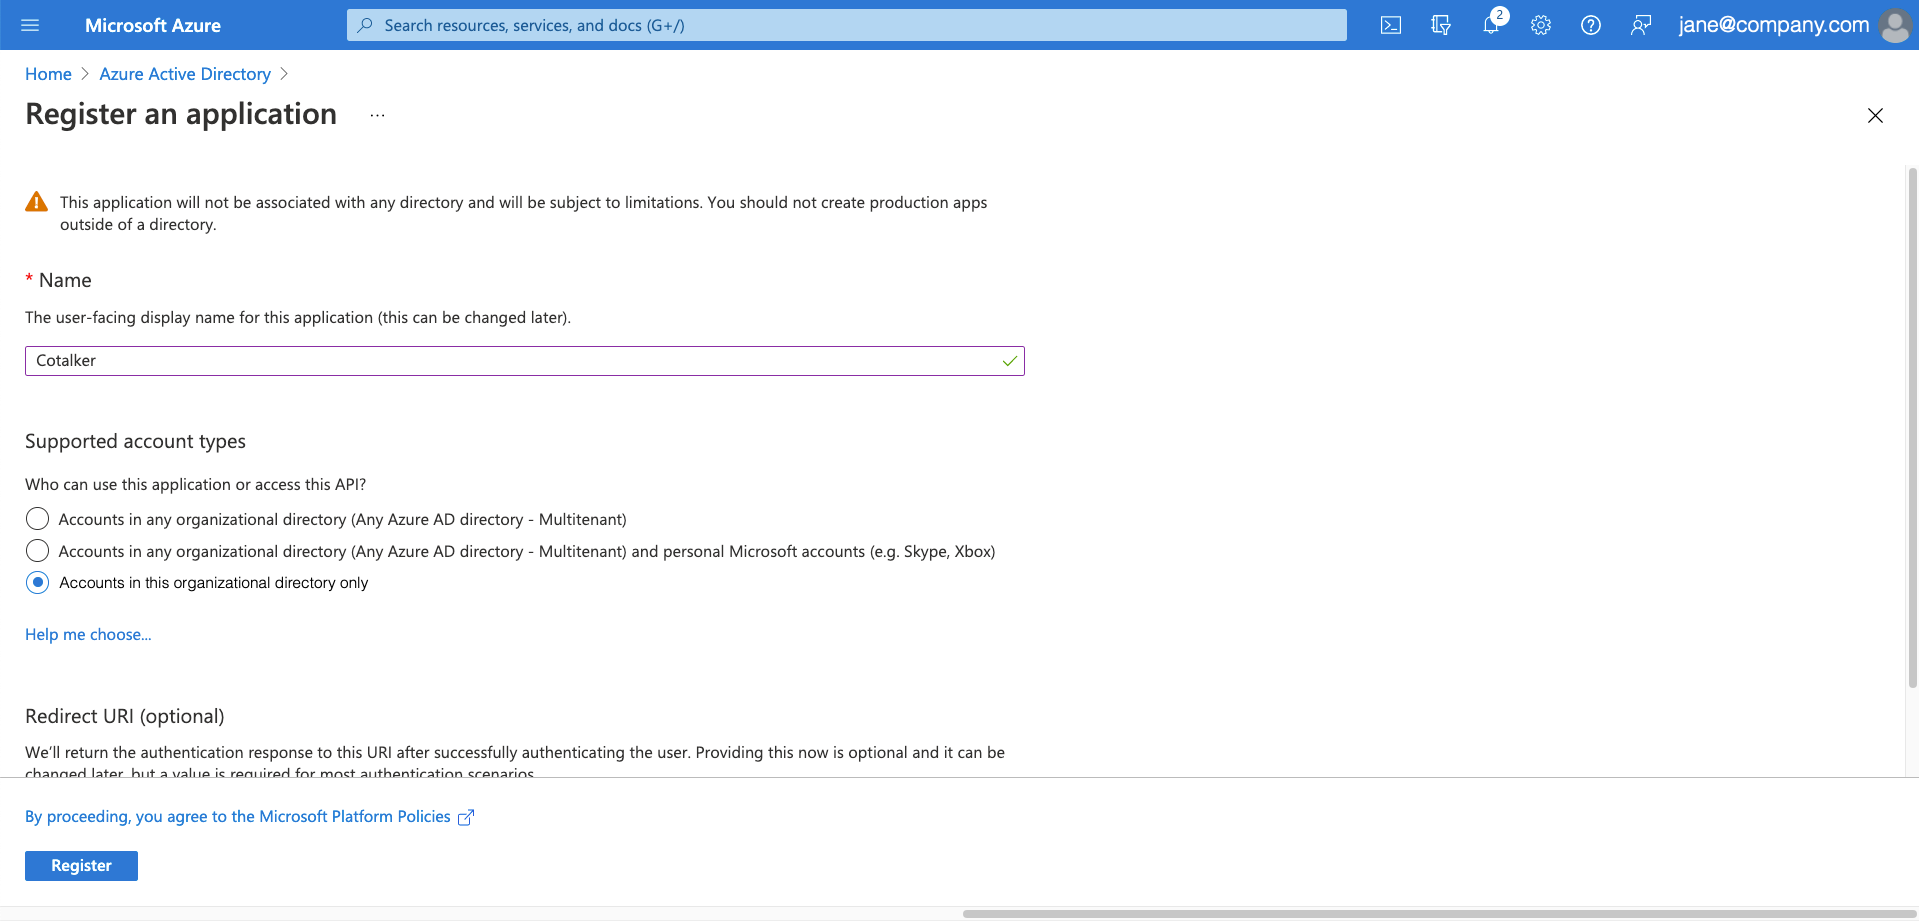Open the ellipsis more options beside page title

(x=377, y=115)
